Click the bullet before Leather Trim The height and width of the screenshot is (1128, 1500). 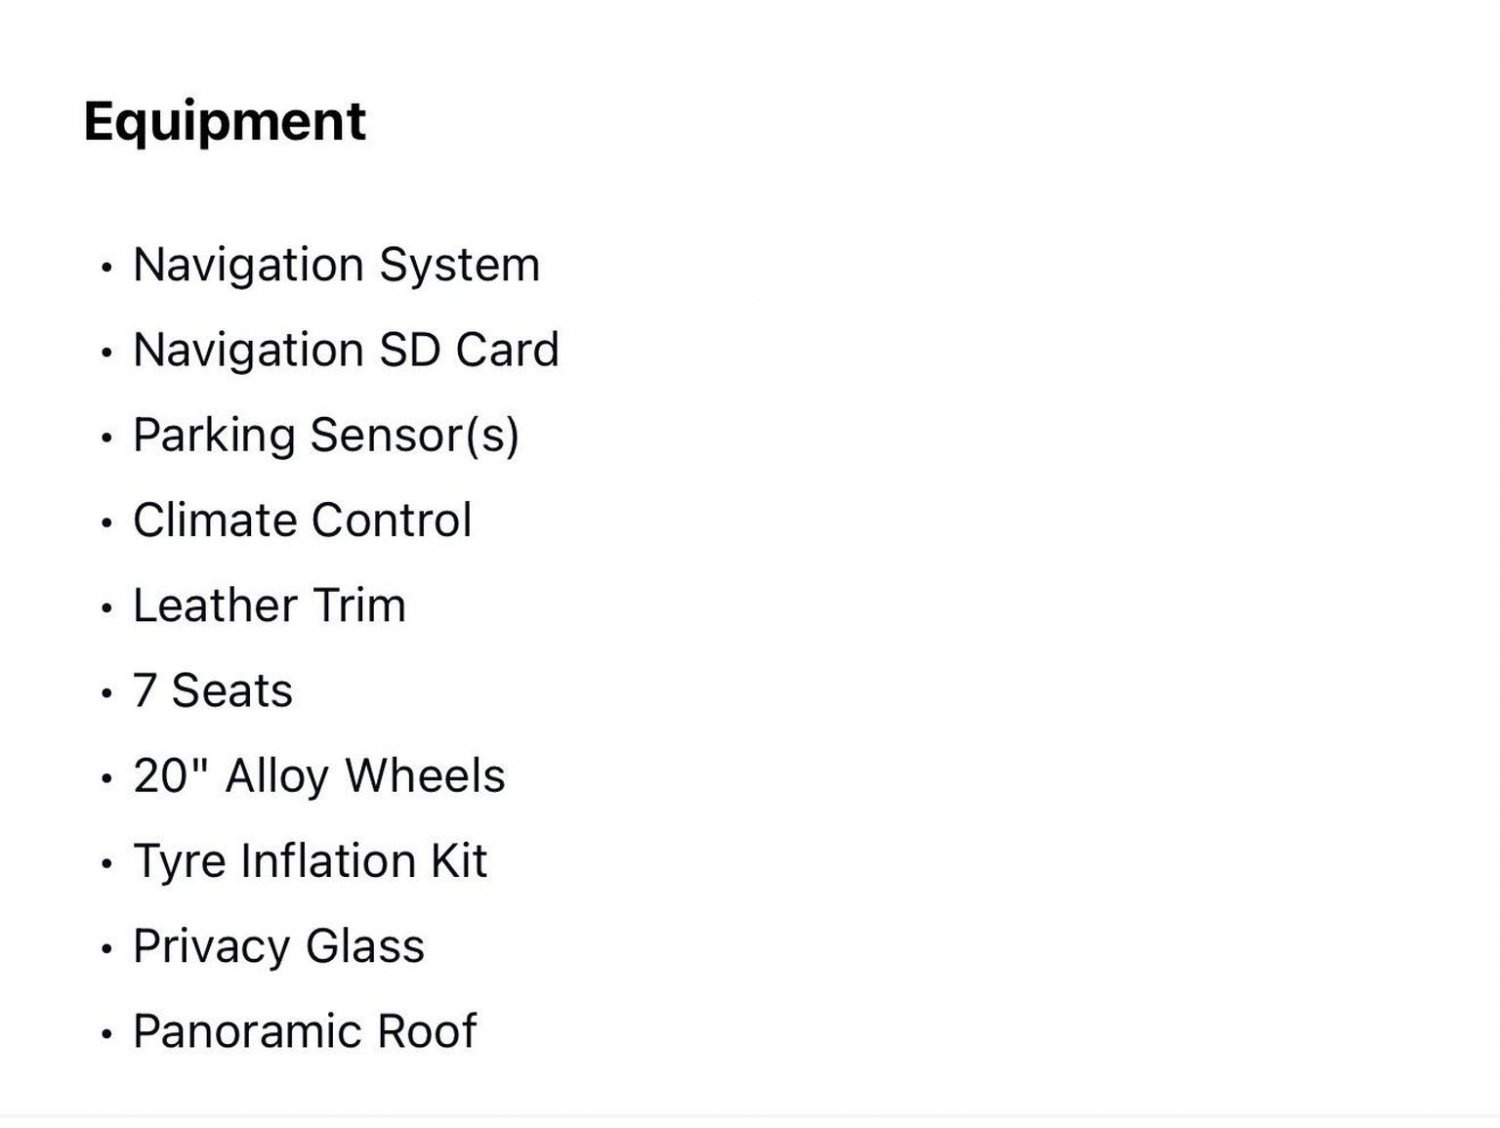(x=106, y=608)
